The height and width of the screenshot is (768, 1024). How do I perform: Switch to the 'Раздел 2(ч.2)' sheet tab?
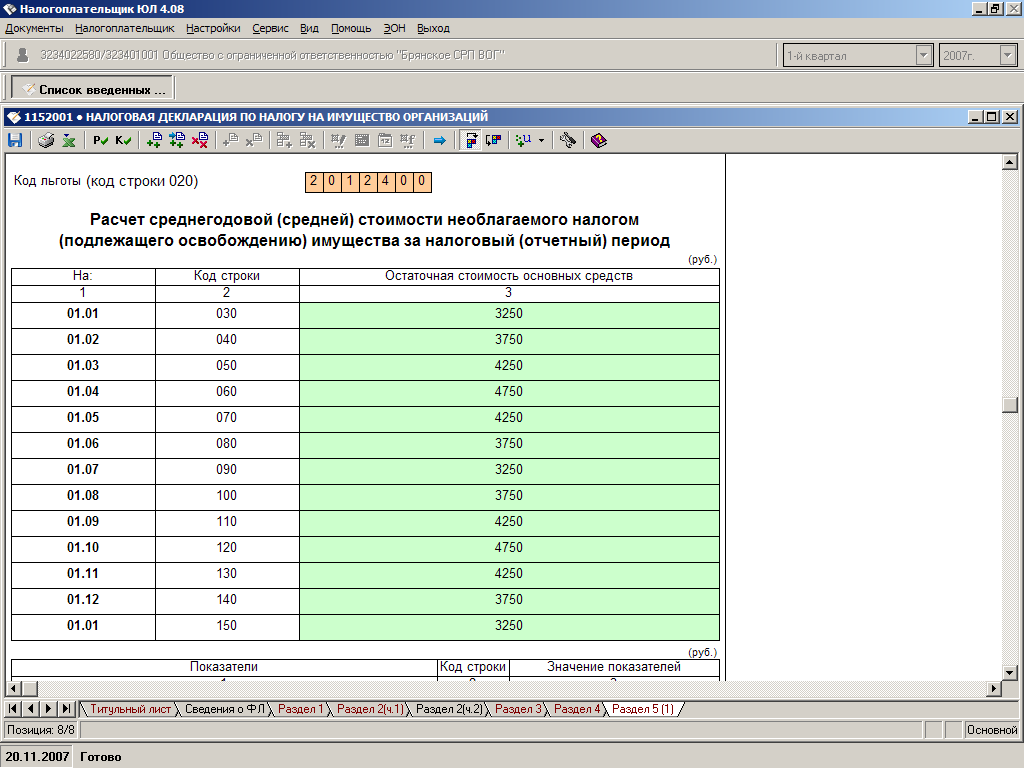point(449,709)
